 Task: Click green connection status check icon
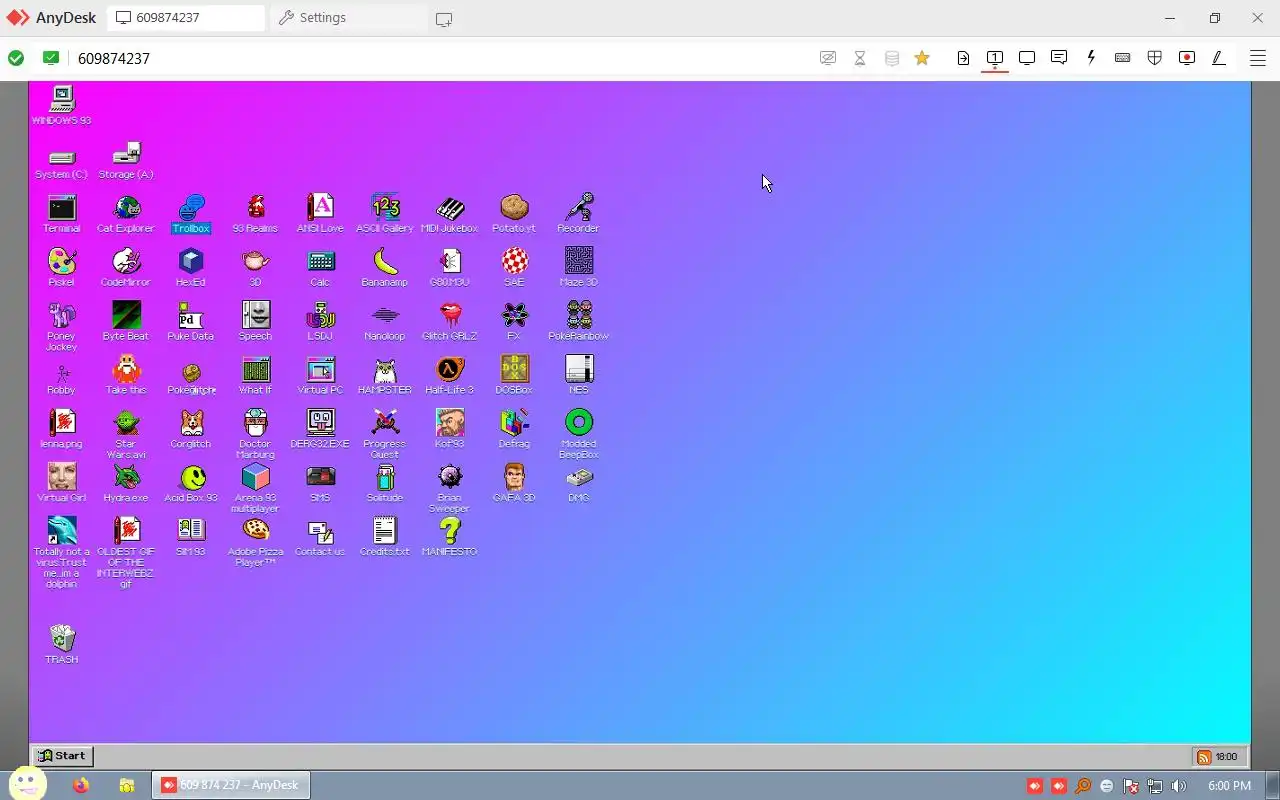[x=16, y=58]
